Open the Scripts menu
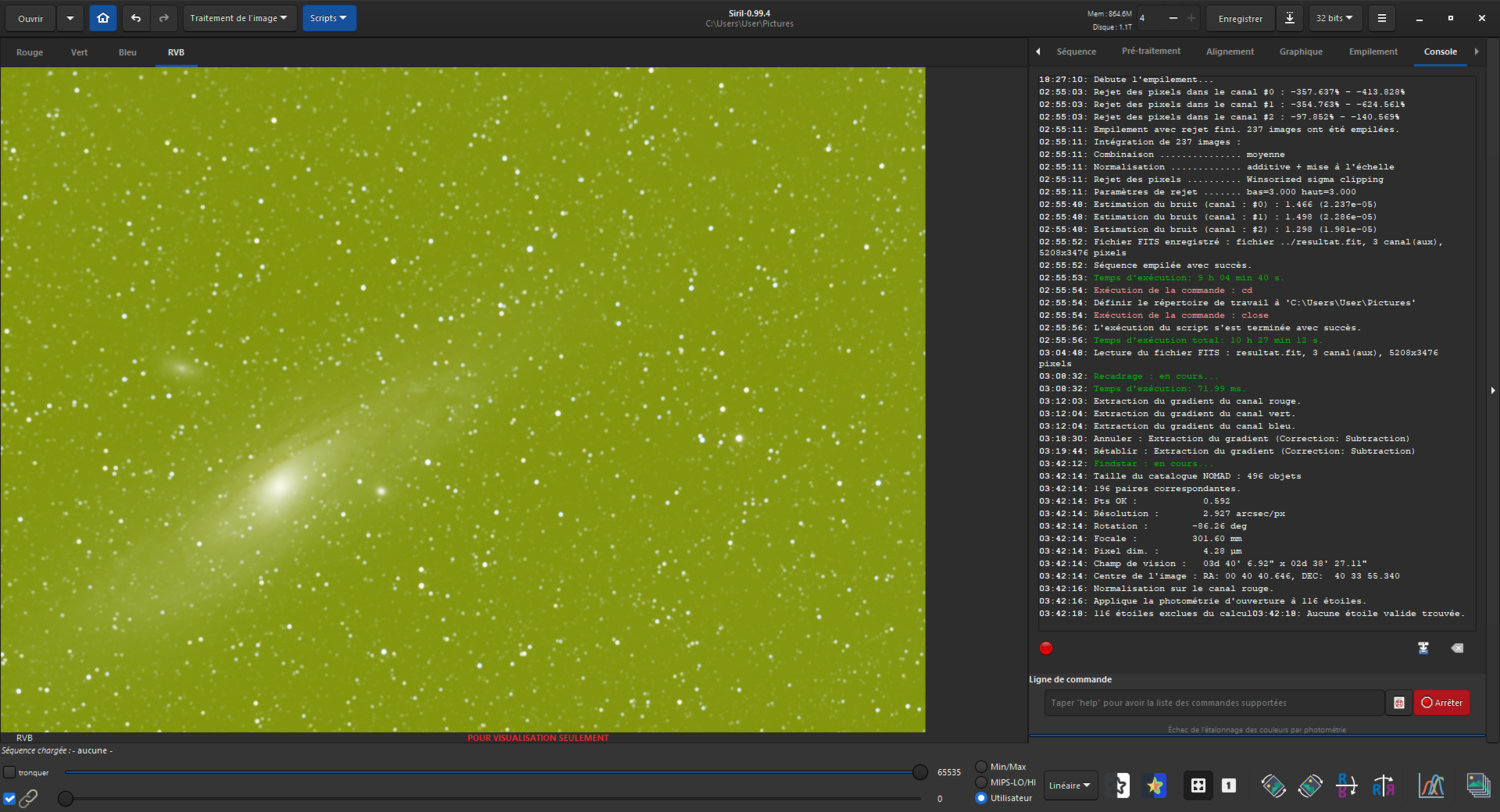Image resolution: width=1500 pixels, height=812 pixels. point(328,18)
